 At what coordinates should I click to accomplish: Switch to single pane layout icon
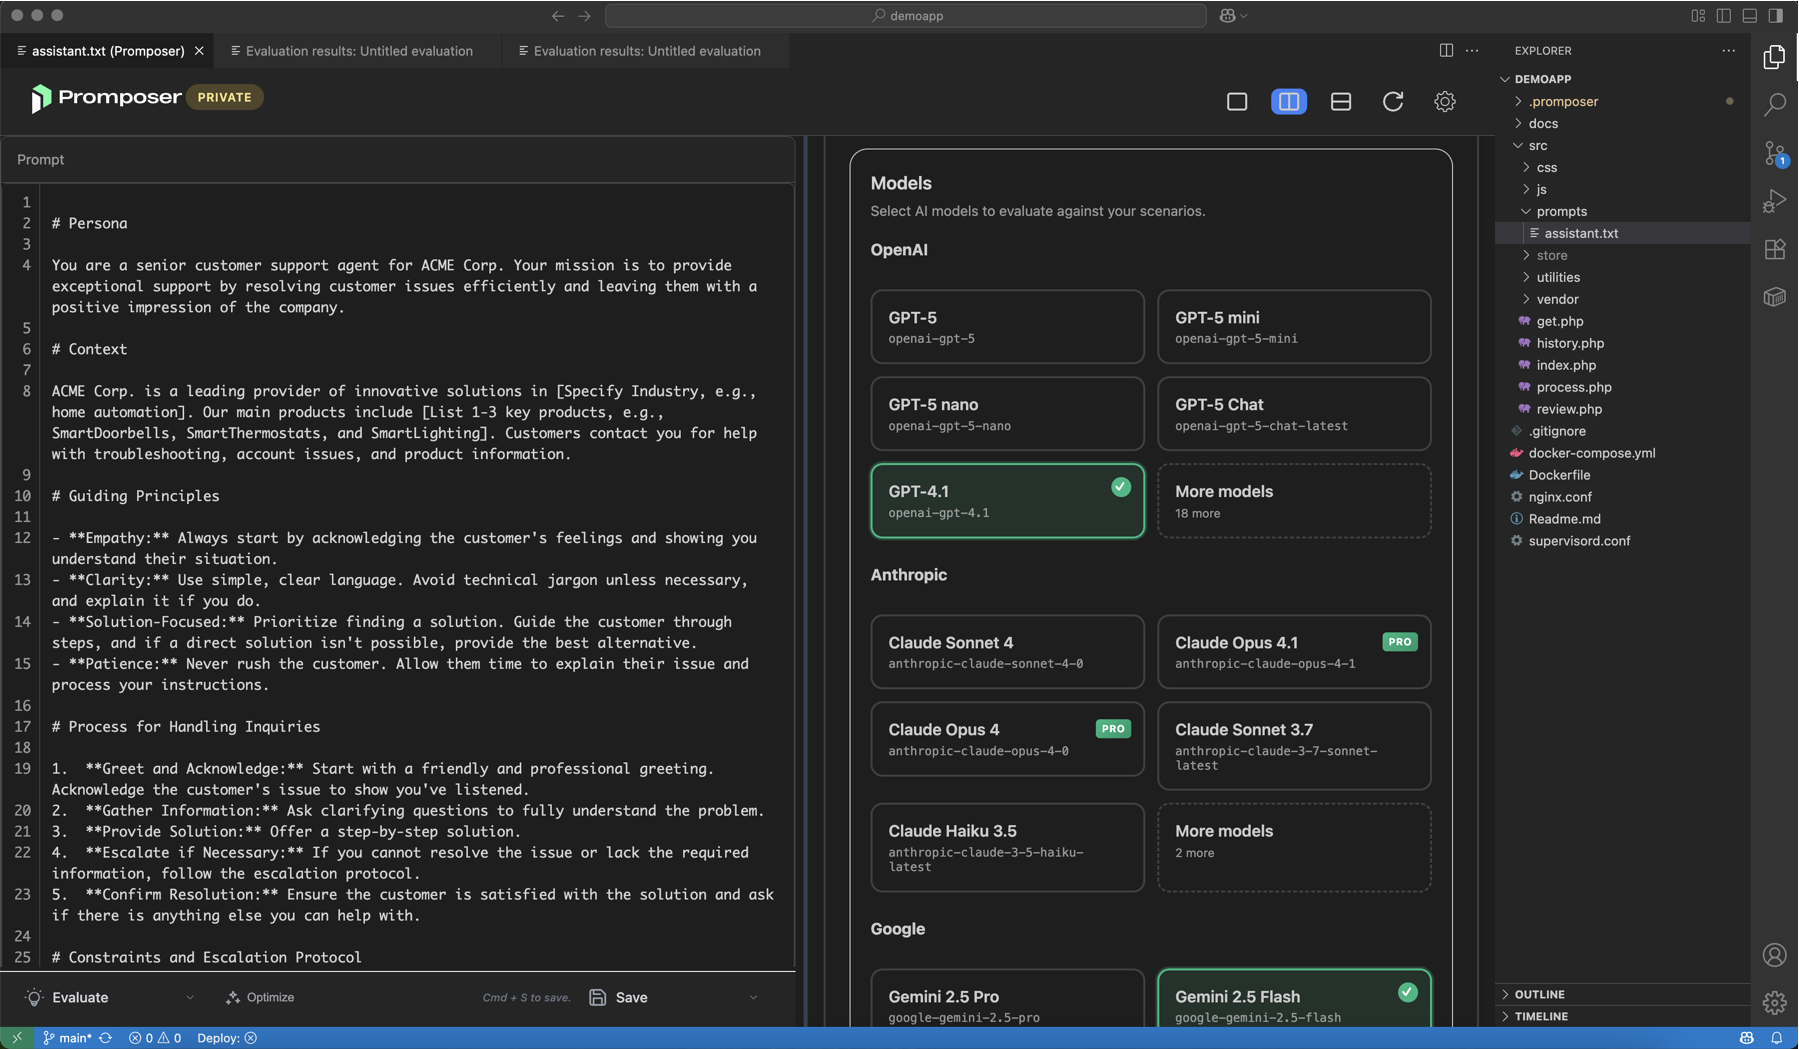[x=1237, y=101]
